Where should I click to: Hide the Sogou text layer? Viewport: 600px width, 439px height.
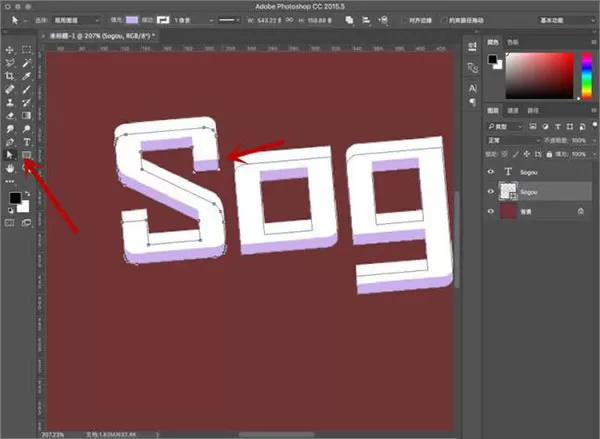(x=491, y=172)
